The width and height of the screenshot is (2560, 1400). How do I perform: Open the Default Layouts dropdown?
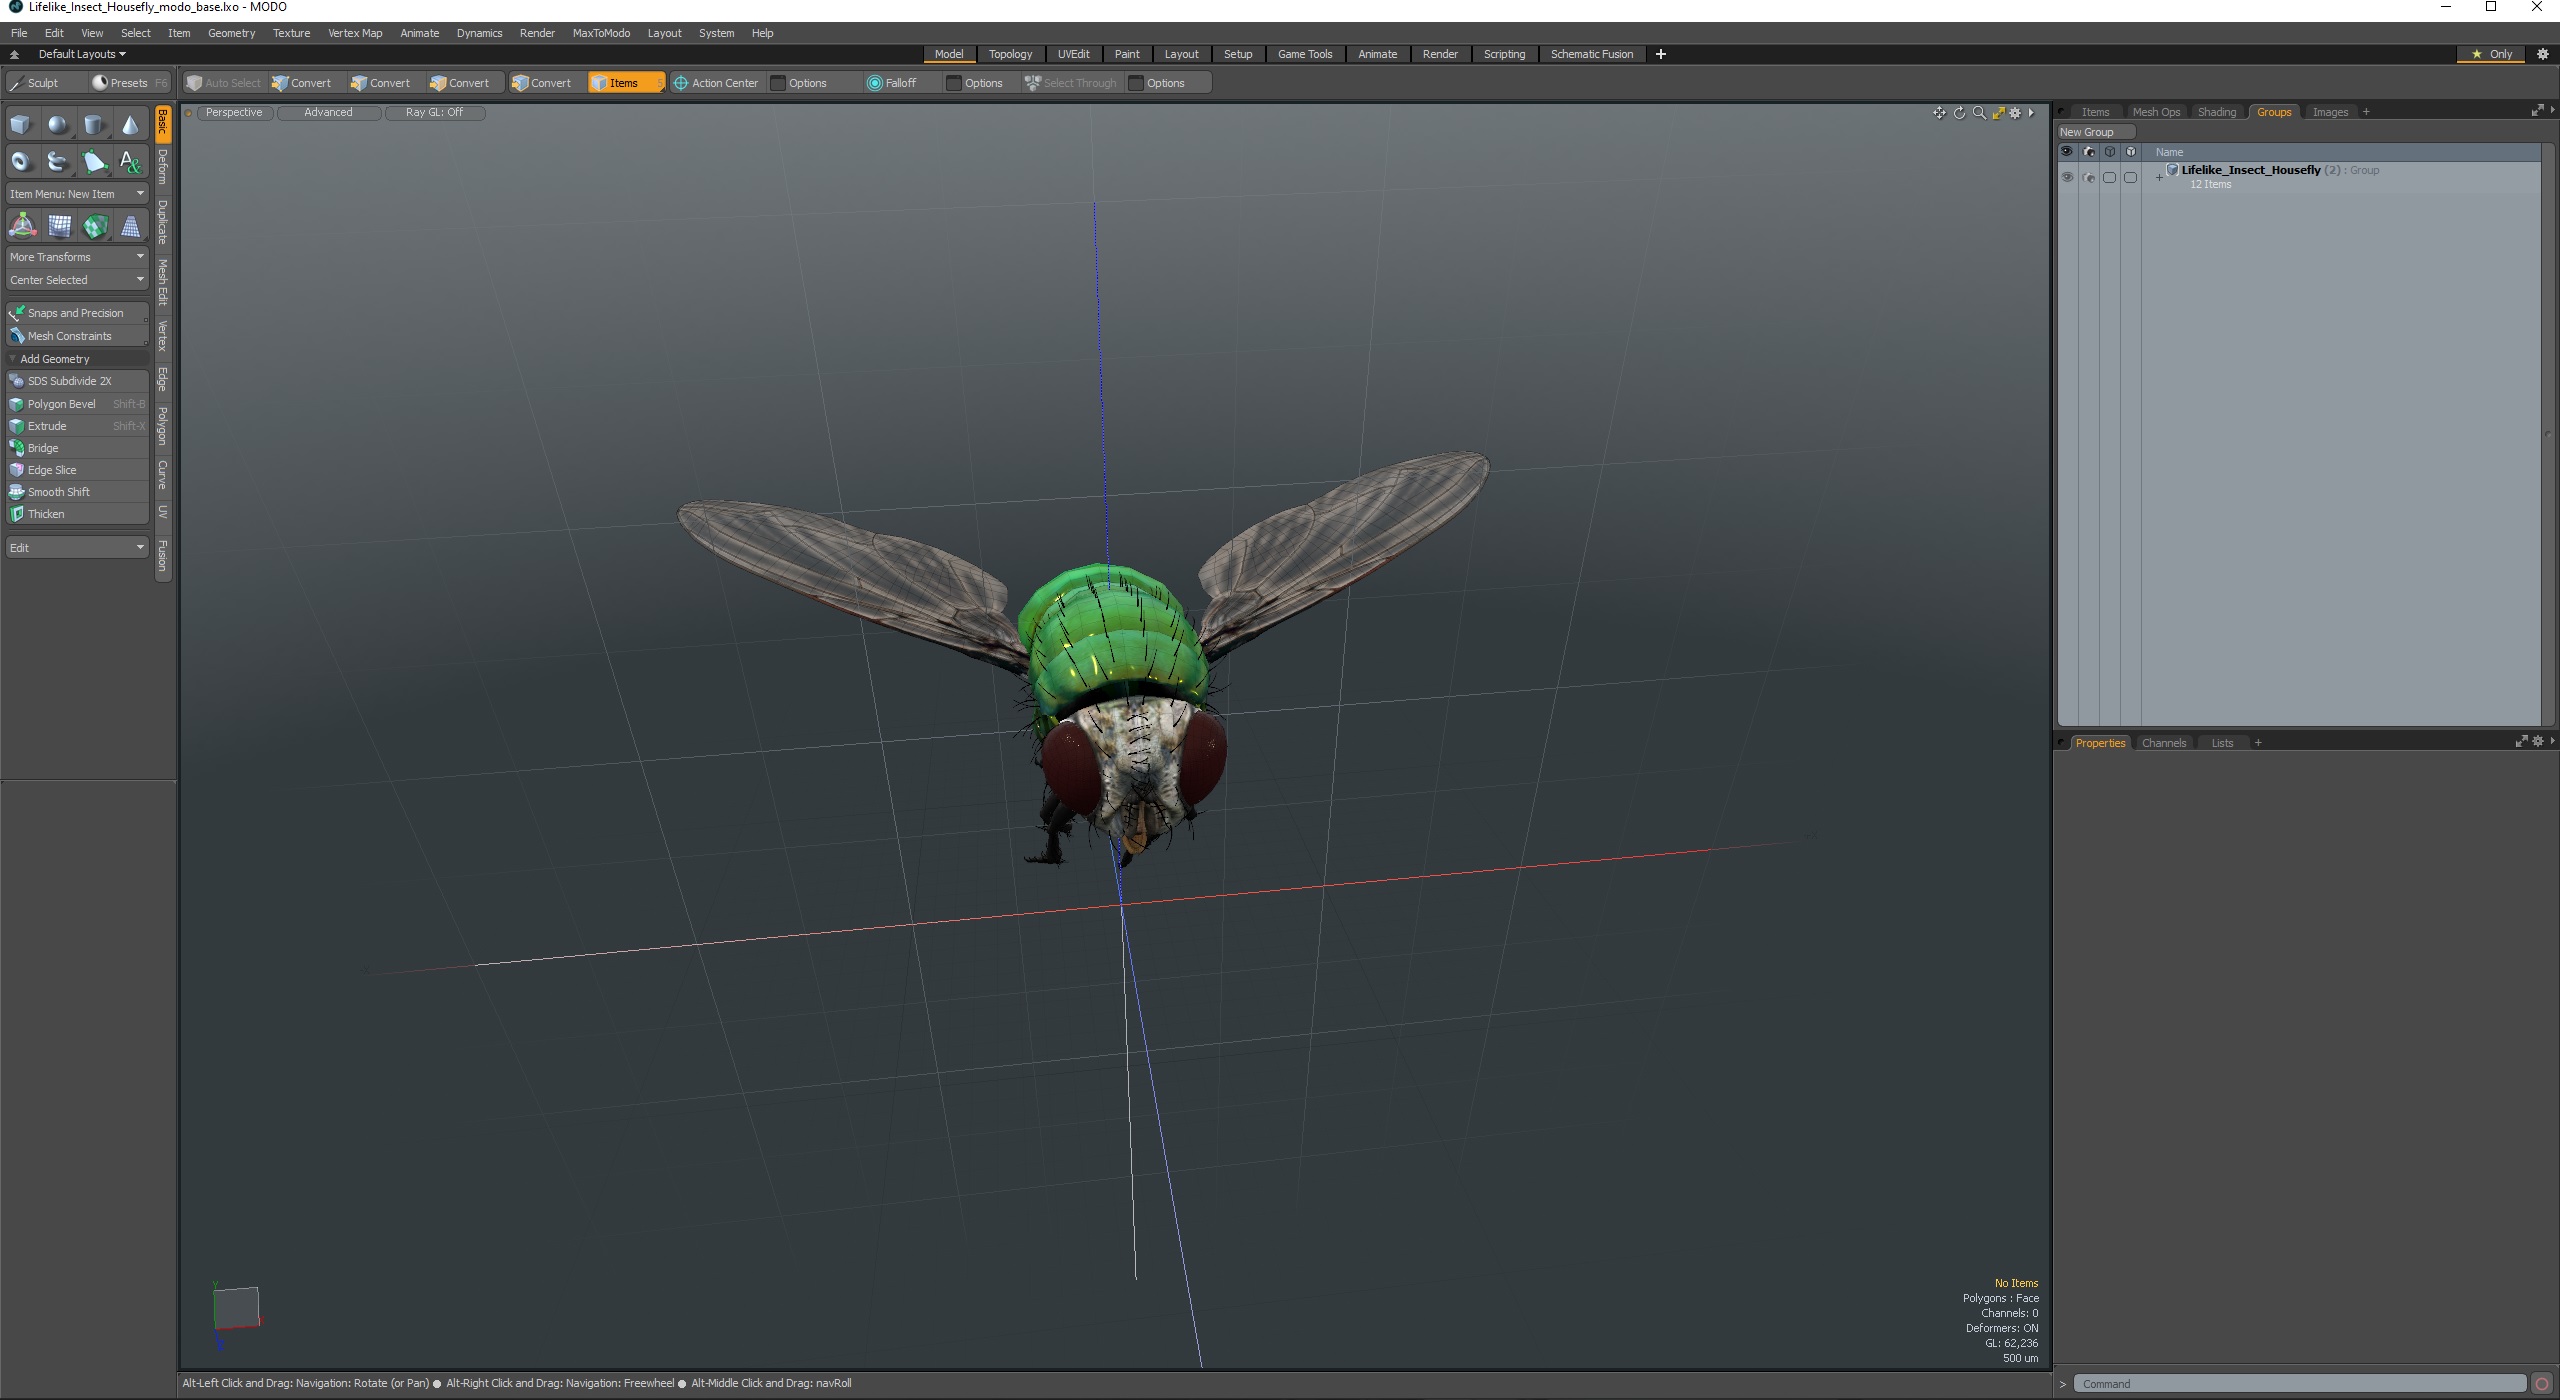pos(79,53)
